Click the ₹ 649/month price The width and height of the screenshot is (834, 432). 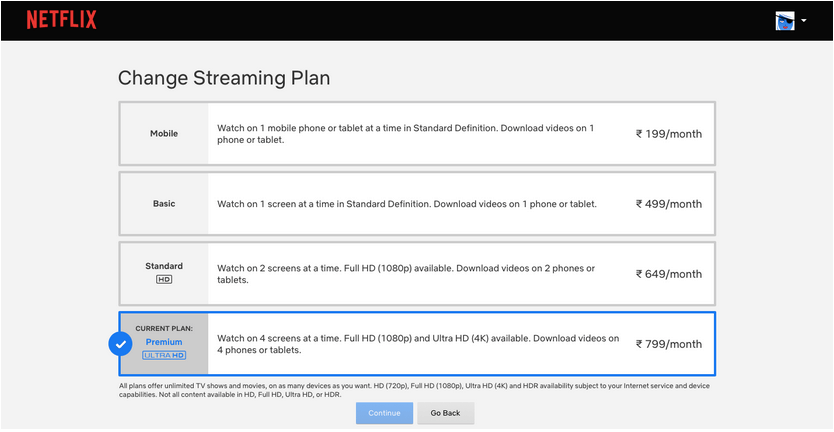click(x=669, y=274)
